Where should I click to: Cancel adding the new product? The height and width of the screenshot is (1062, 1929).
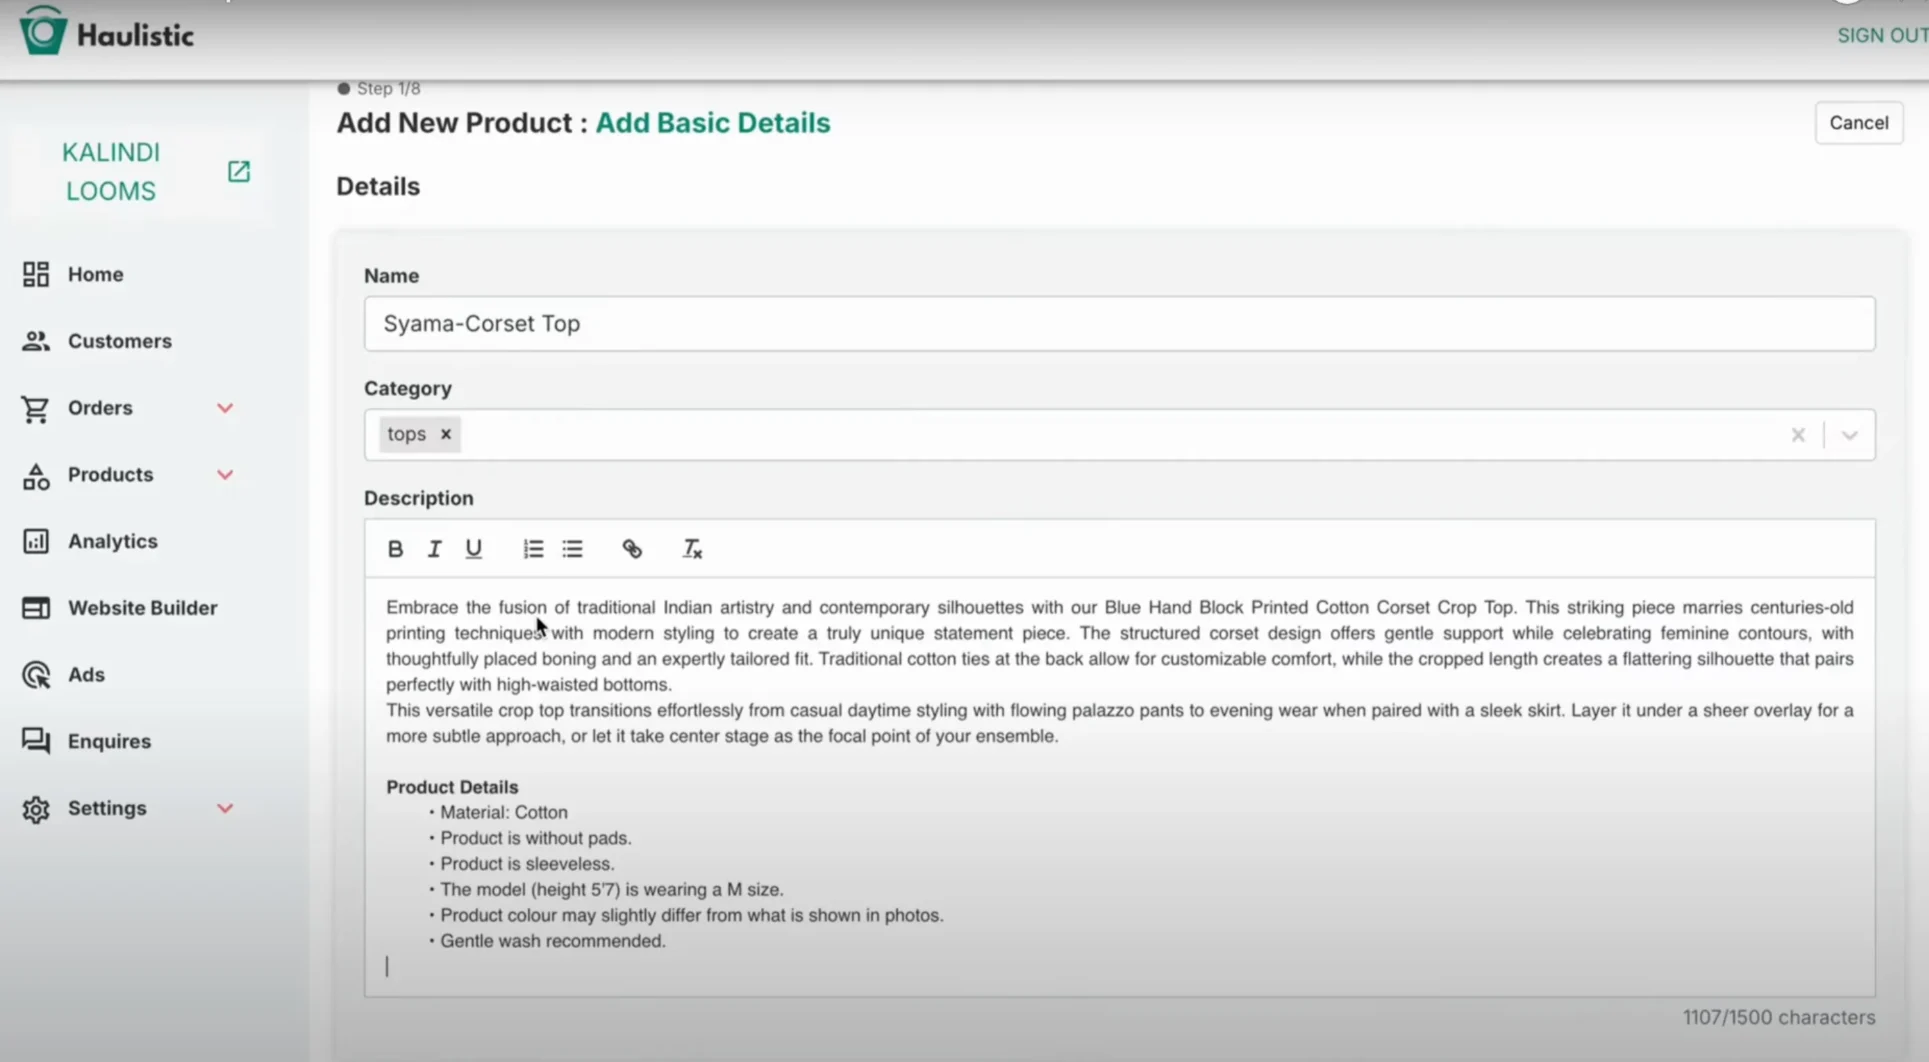pyautogui.click(x=1858, y=123)
